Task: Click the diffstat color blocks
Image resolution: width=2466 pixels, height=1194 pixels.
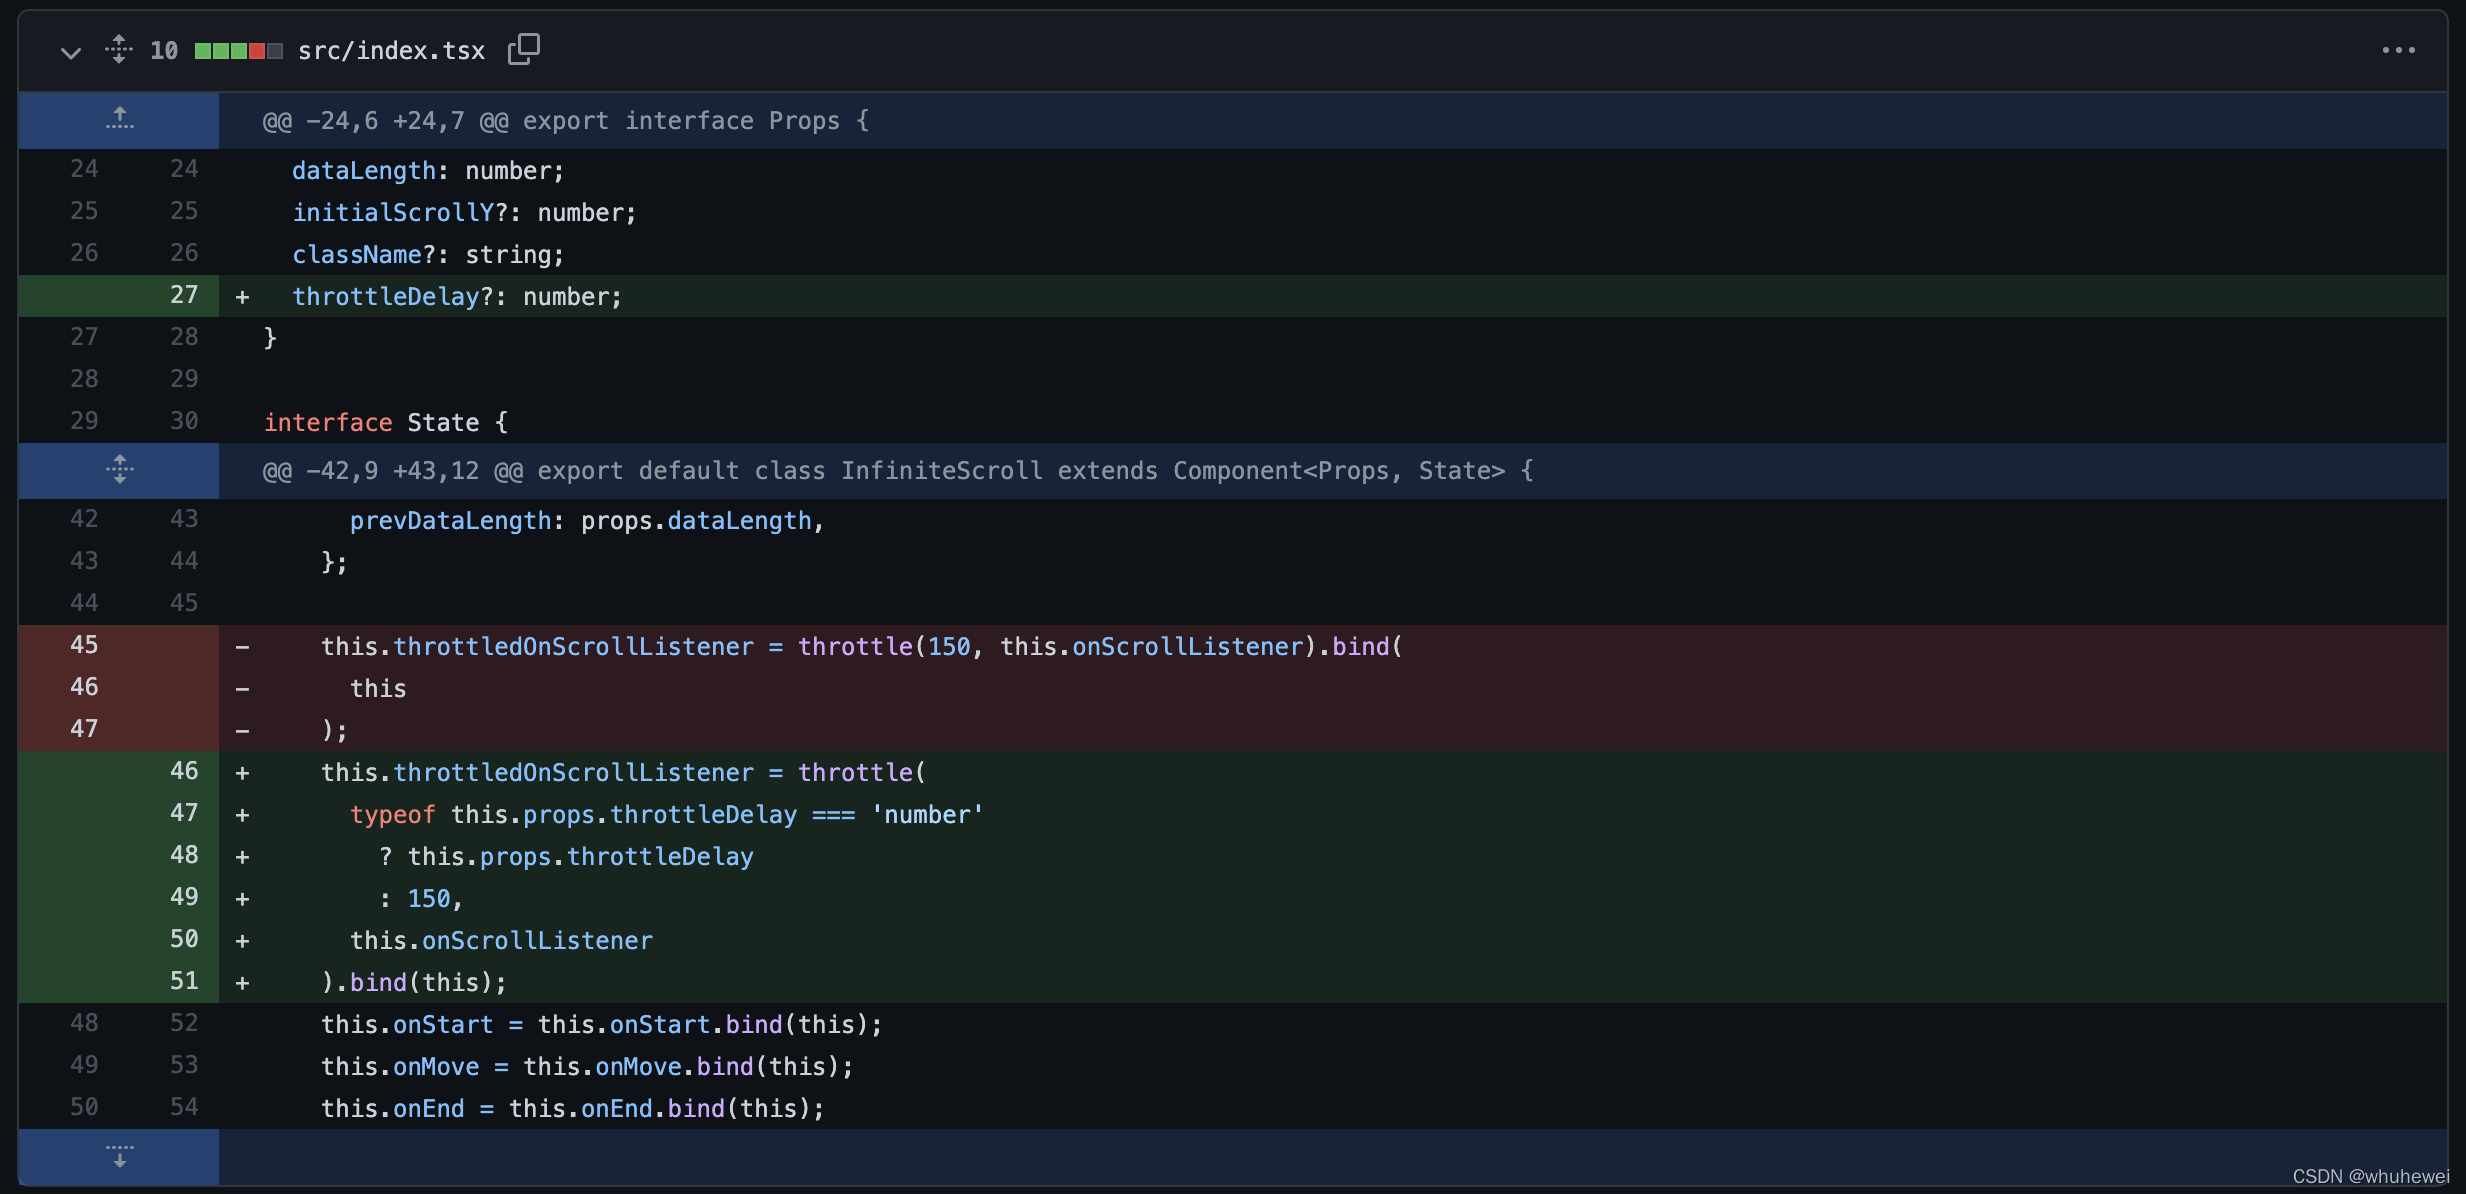Action: click(x=238, y=51)
